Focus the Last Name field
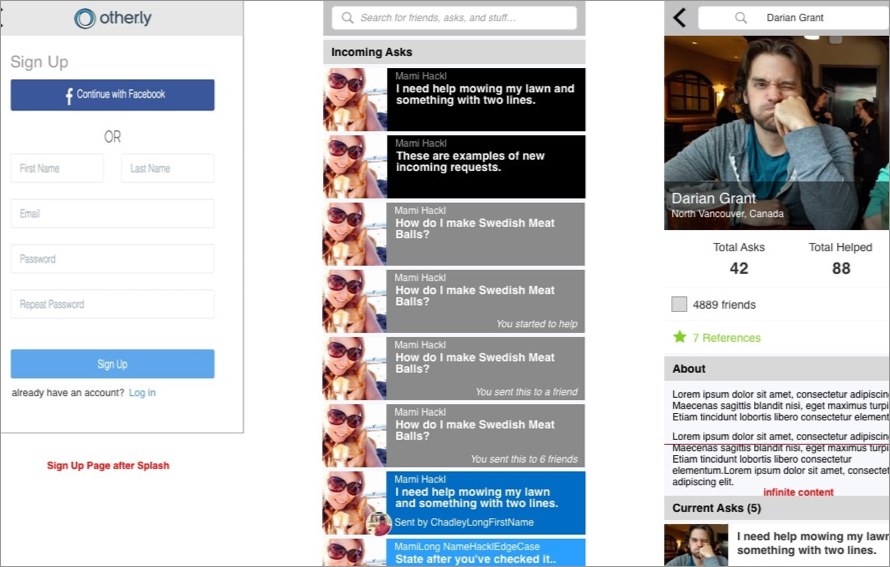Image resolution: width=890 pixels, height=567 pixels. (167, 168)
